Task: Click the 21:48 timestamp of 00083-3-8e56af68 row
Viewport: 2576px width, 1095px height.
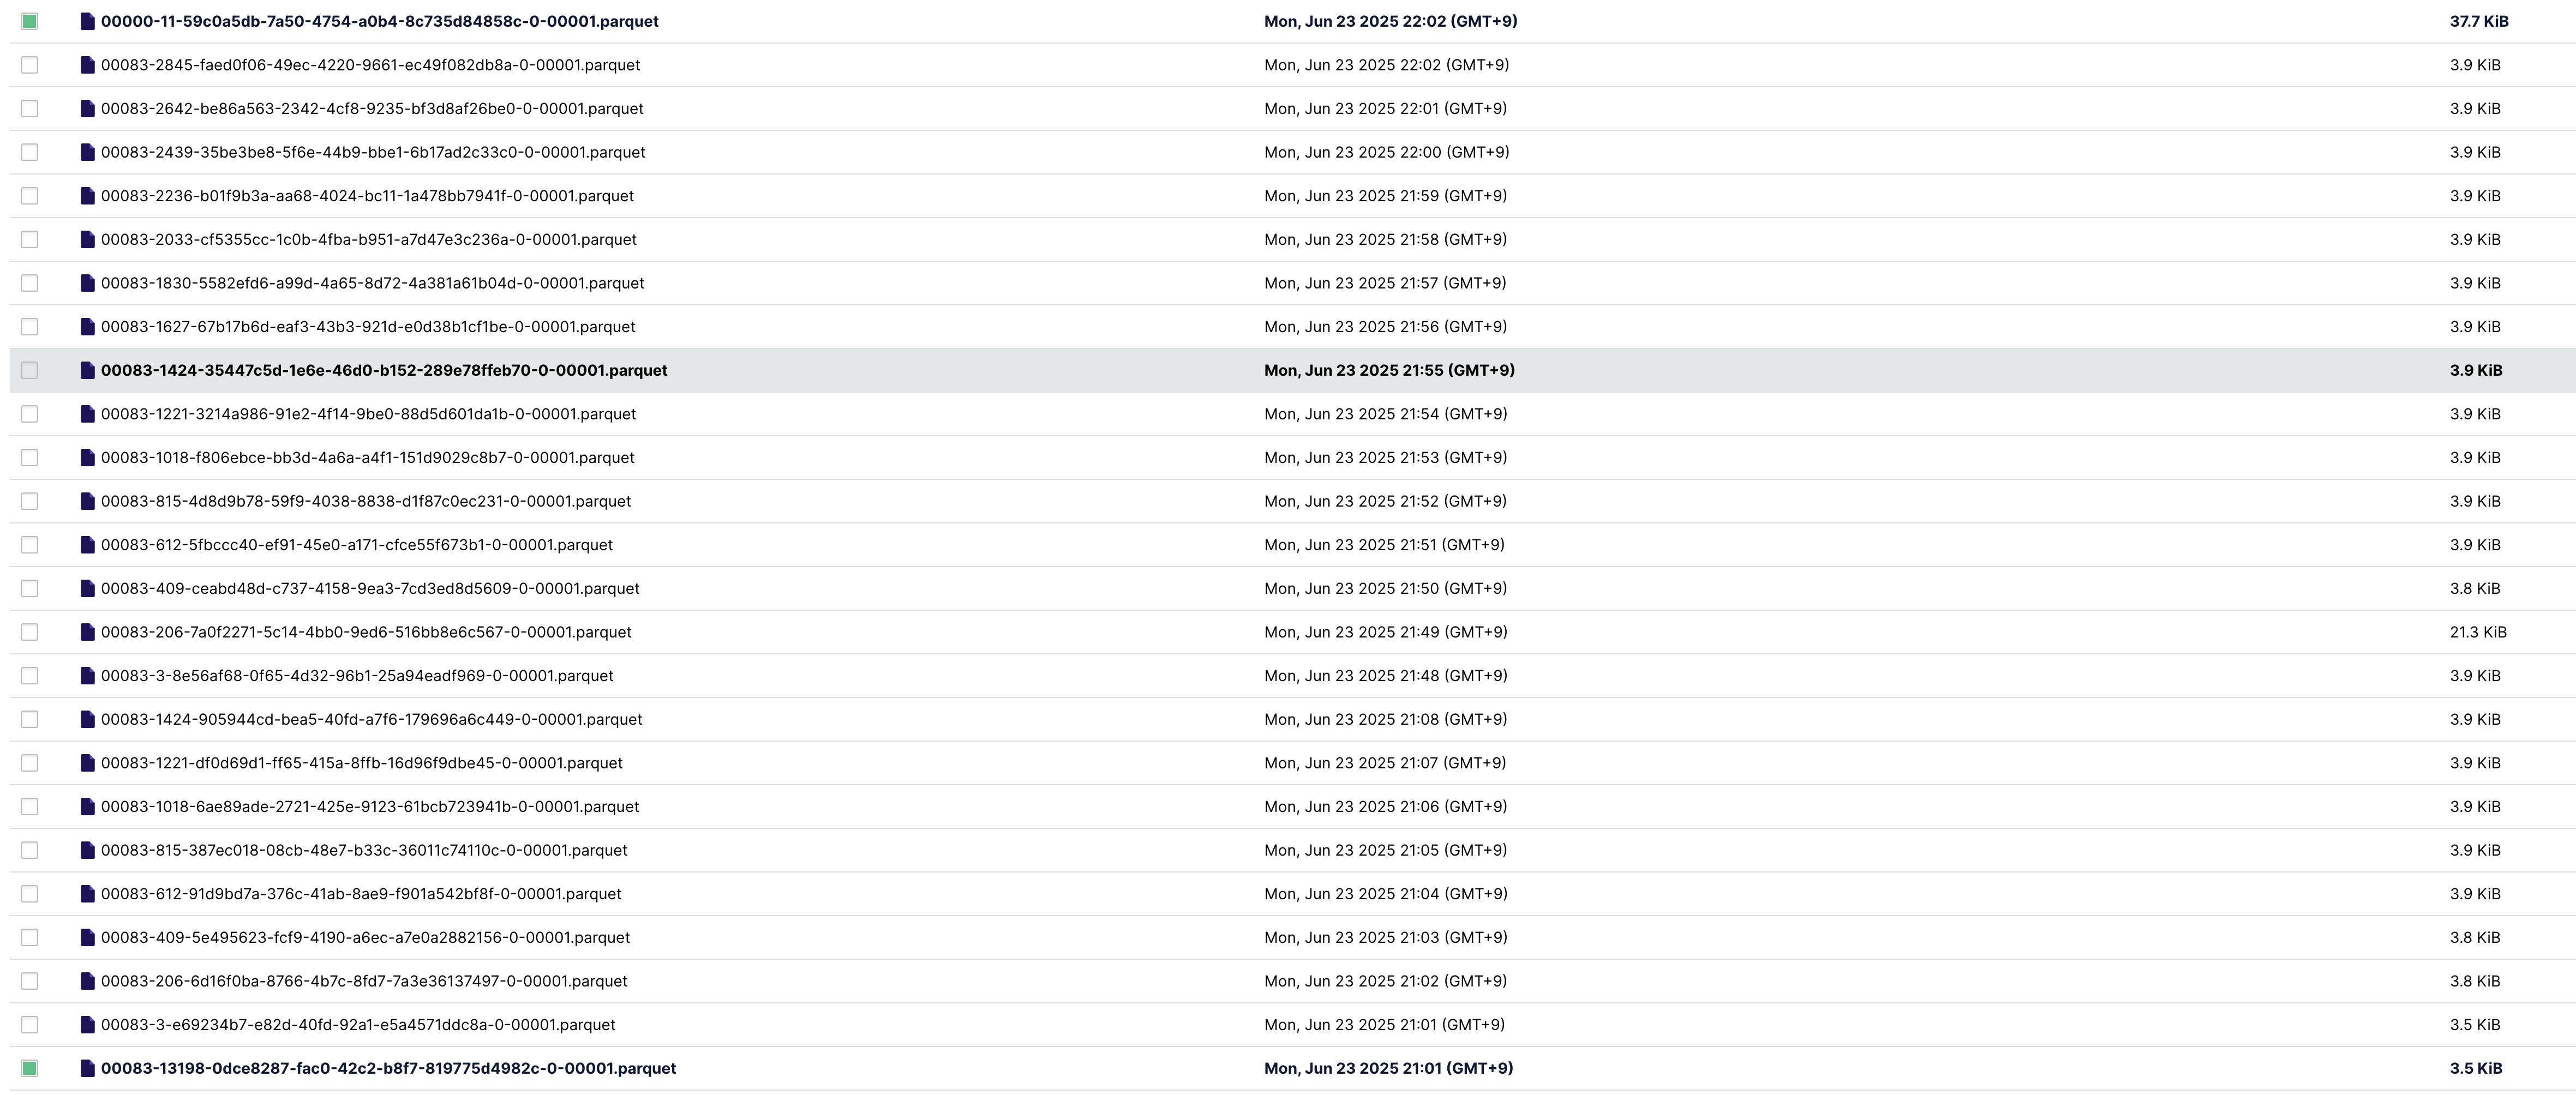Action: [1385, 676]
